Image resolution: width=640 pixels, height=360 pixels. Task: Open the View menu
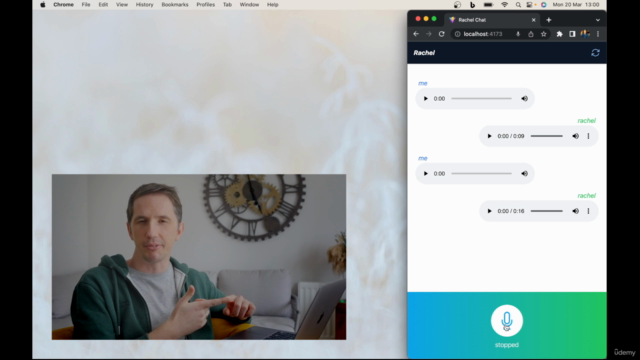tap(122, 4)
